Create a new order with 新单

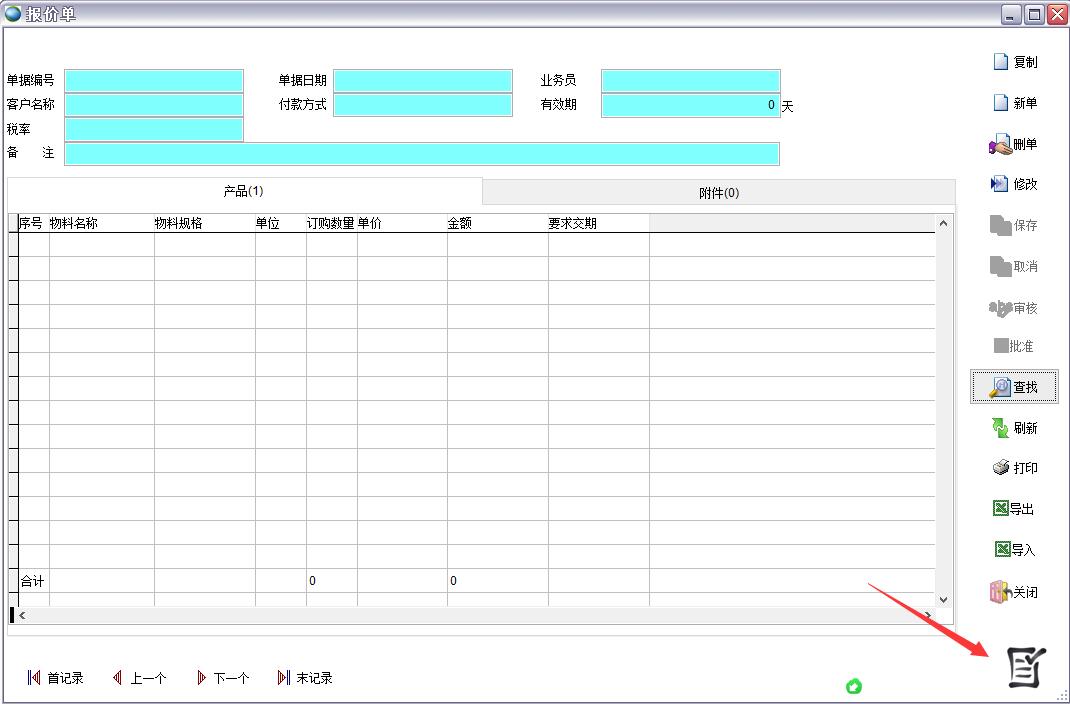(x=1014, y=103)
